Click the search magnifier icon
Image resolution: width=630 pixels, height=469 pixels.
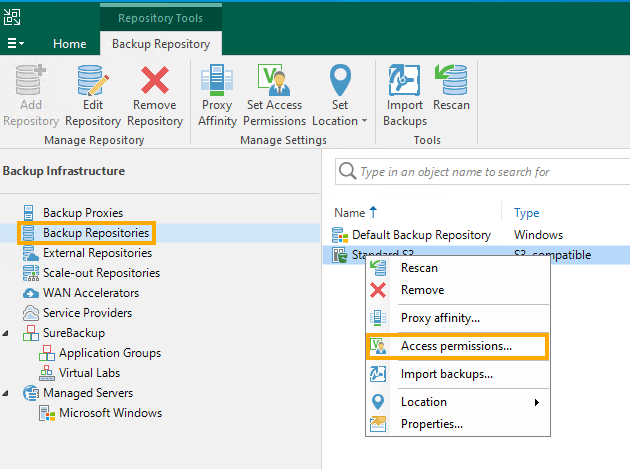tap(347, 171)
